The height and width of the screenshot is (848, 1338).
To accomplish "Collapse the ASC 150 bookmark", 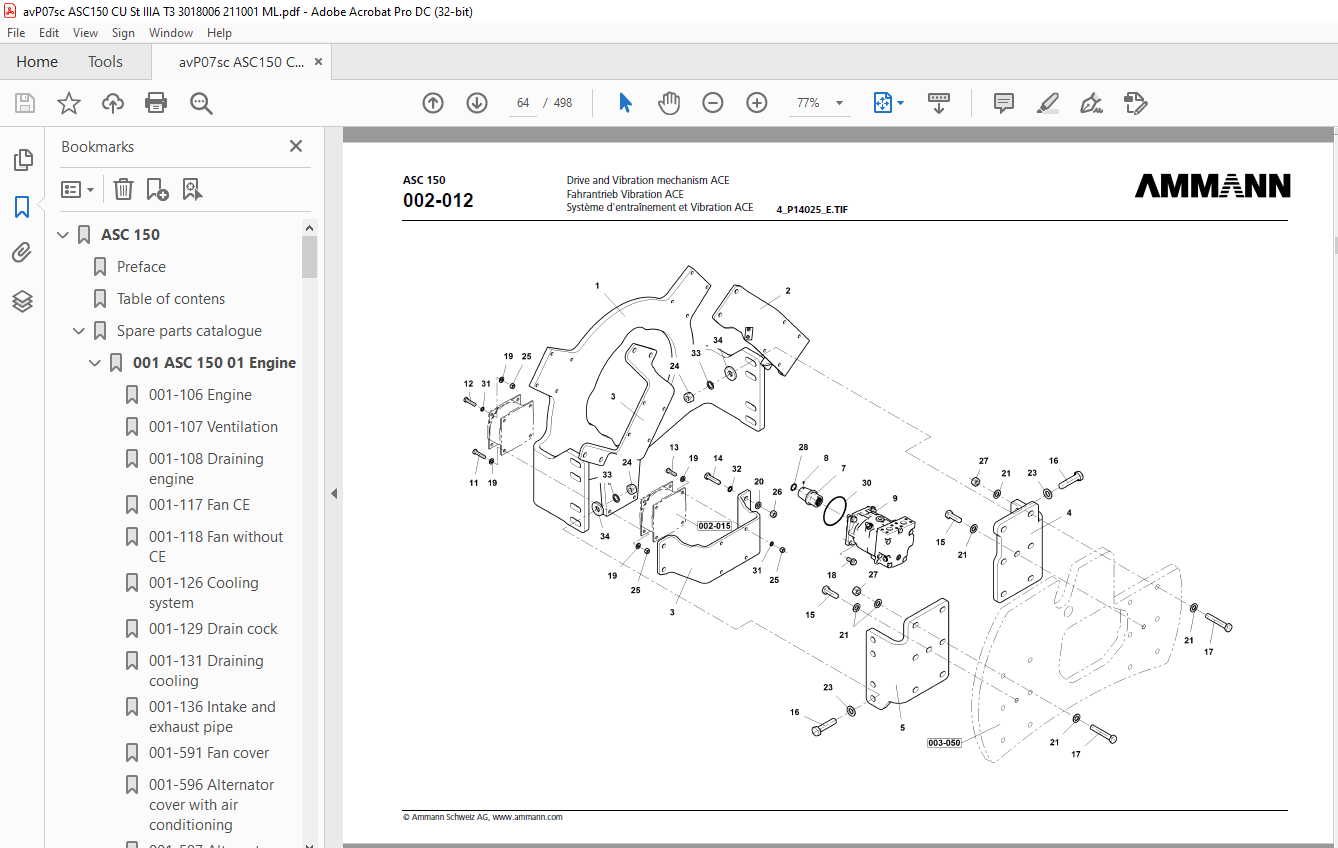I will [x=63, y=235].
